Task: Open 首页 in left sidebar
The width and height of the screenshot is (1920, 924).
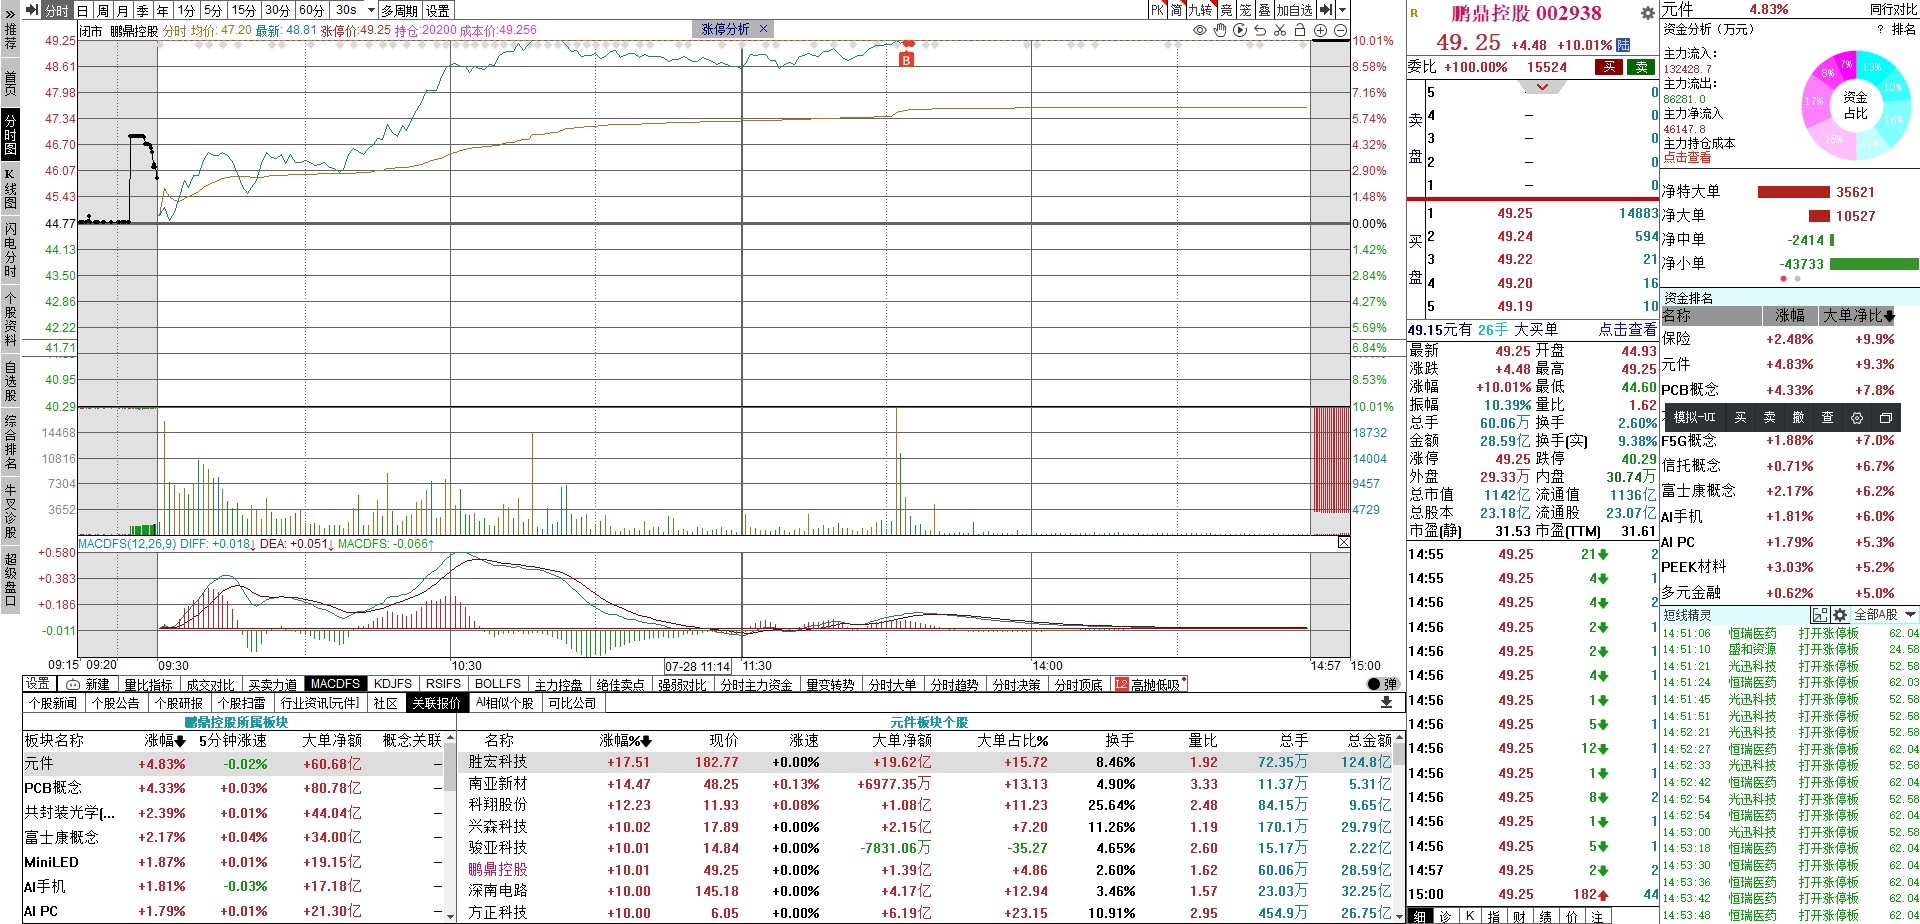Action: (10, 83)
